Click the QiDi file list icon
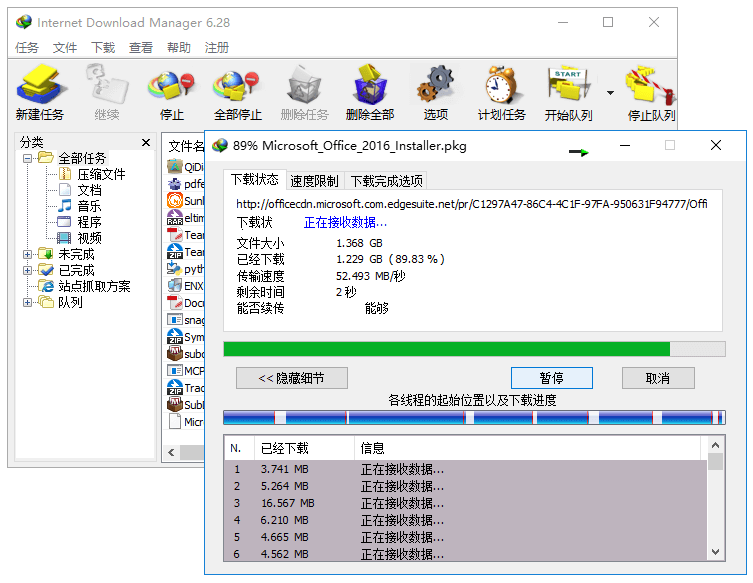 [x=174, y=167]
